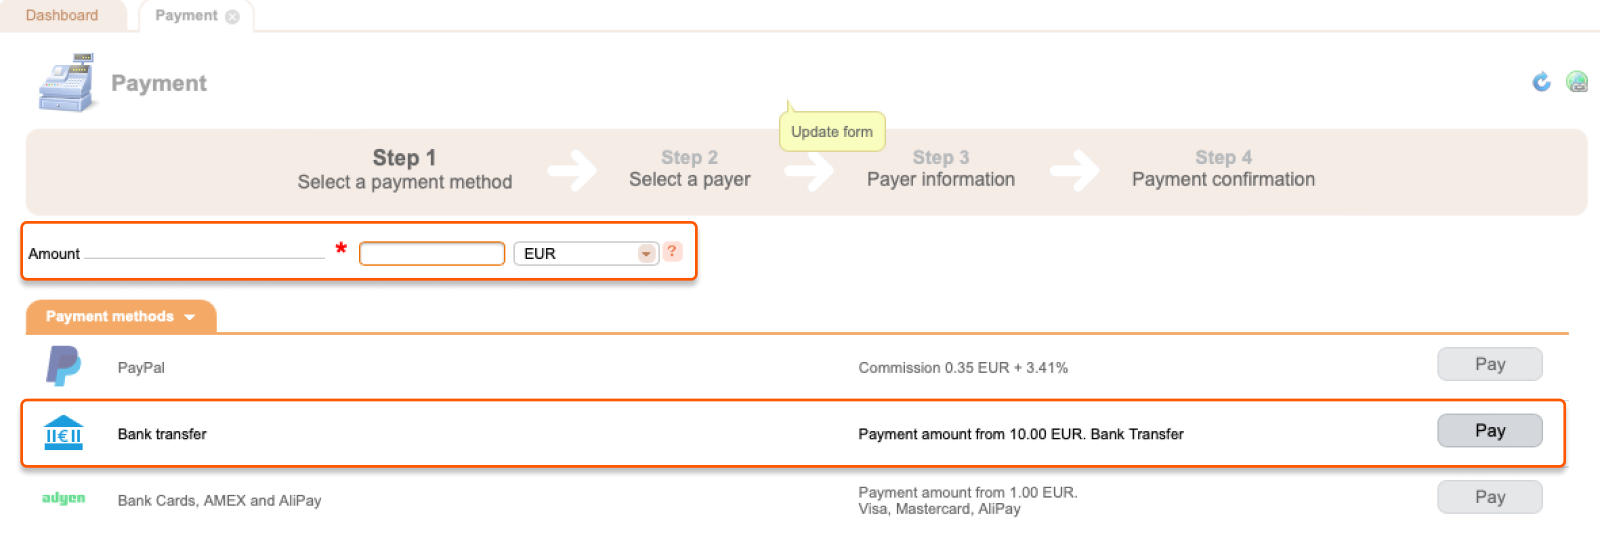
Task: Select the Payment tab
Action: tap(186, 15)
